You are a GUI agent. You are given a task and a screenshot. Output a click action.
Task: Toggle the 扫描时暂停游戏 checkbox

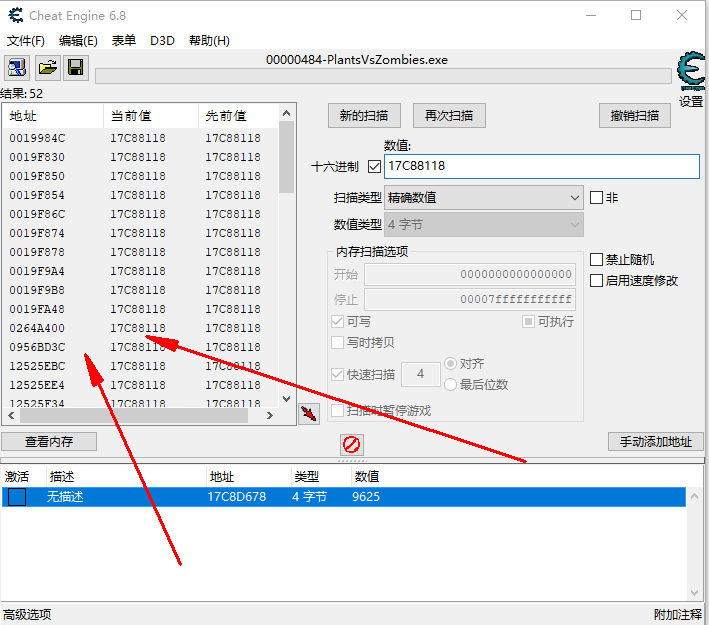(337, 411)
